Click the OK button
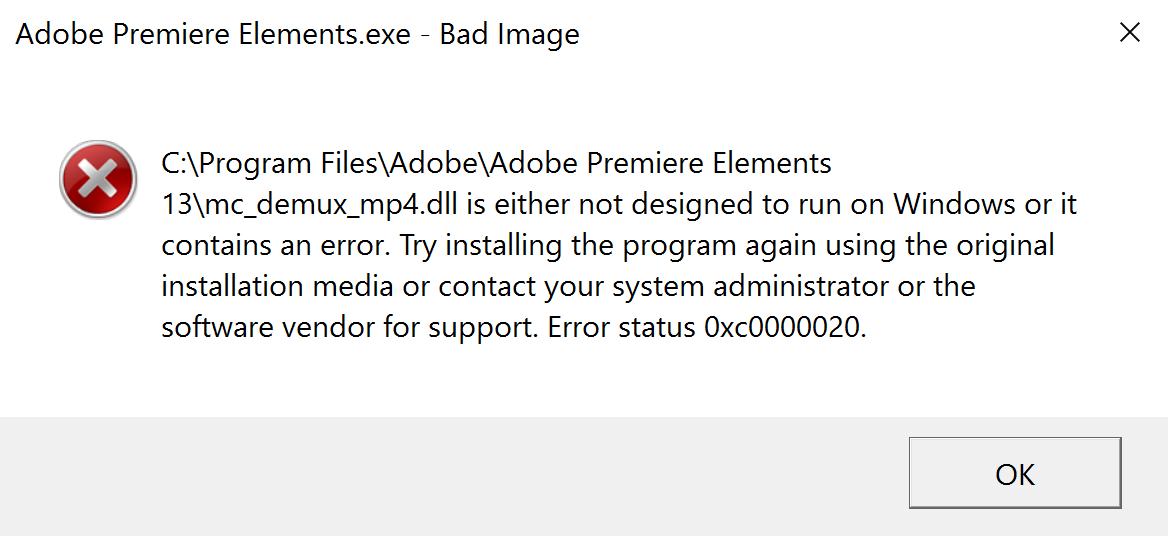Image resolution: width=1168 pixels, height=536 pixels. tap(1014, 473)
